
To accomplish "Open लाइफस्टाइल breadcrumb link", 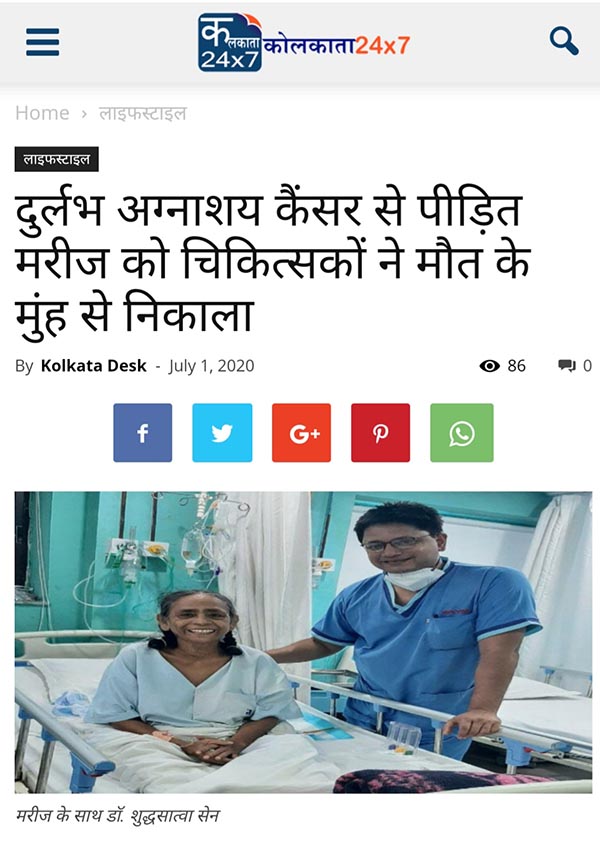I will pyautogui.click(x=143, y=113).
